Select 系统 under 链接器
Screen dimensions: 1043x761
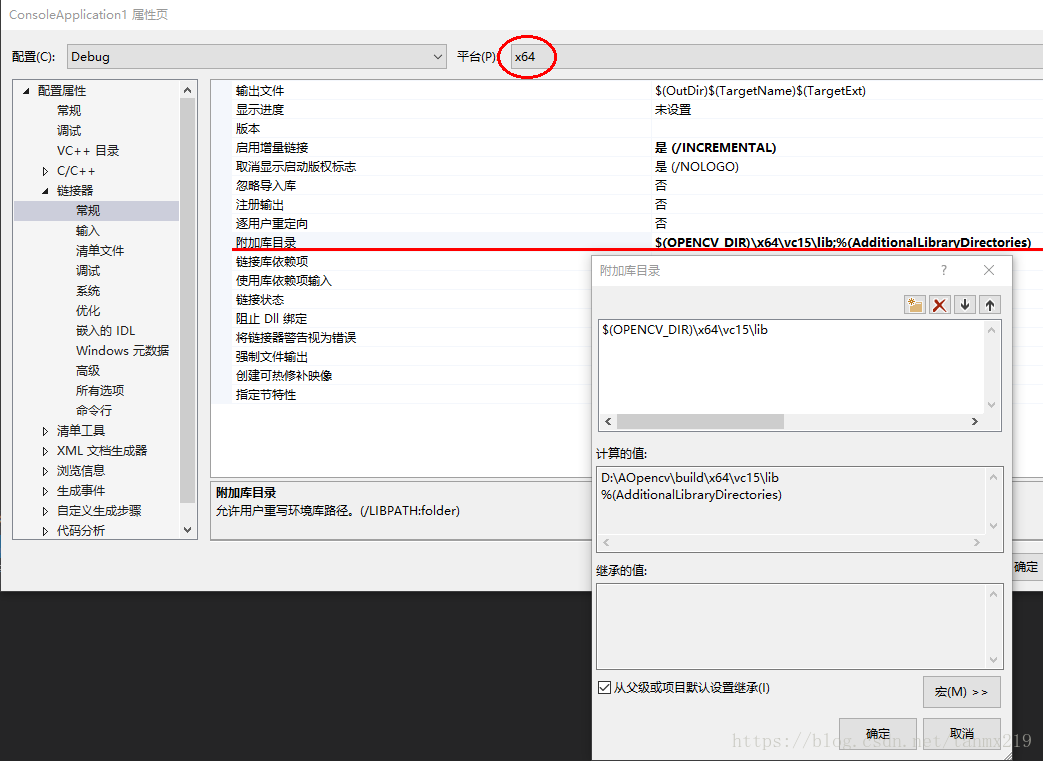pyautogui.click(x=88, y=291)
